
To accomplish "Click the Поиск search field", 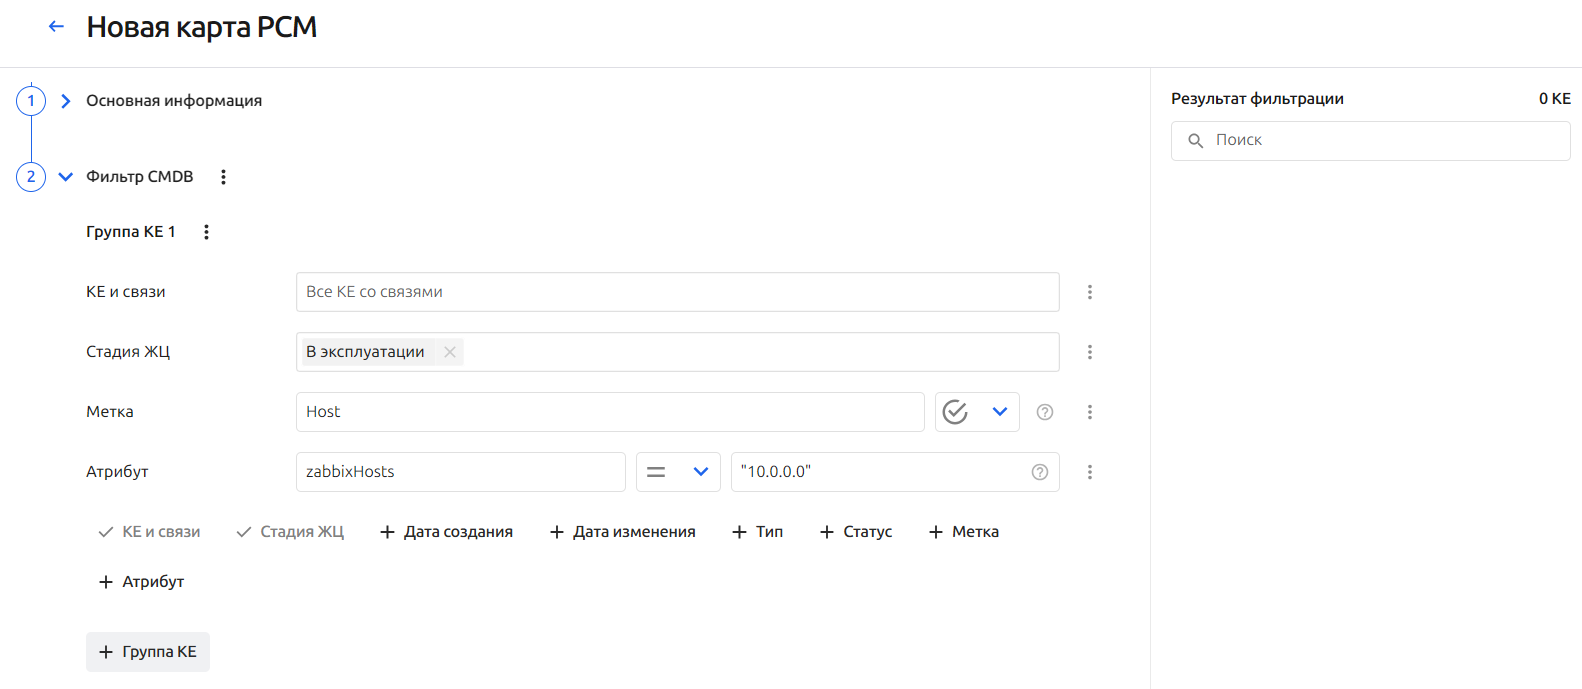I will (1370, 141).
